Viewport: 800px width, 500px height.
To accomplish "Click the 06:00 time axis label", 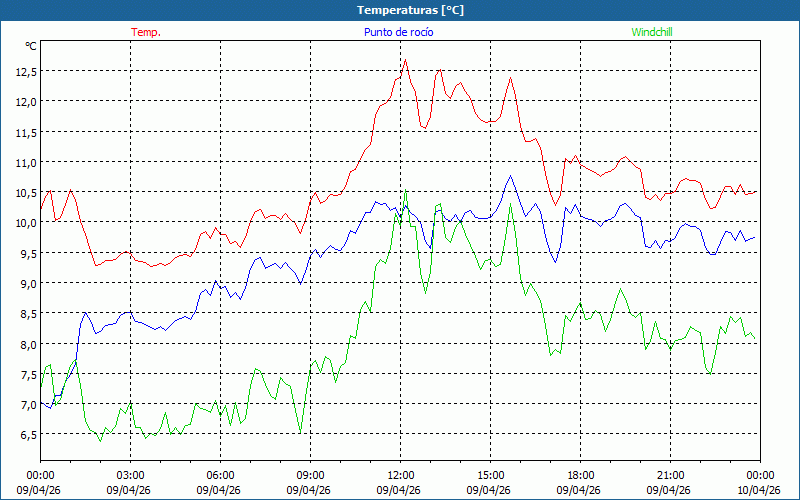I will [x=220, y=475].
